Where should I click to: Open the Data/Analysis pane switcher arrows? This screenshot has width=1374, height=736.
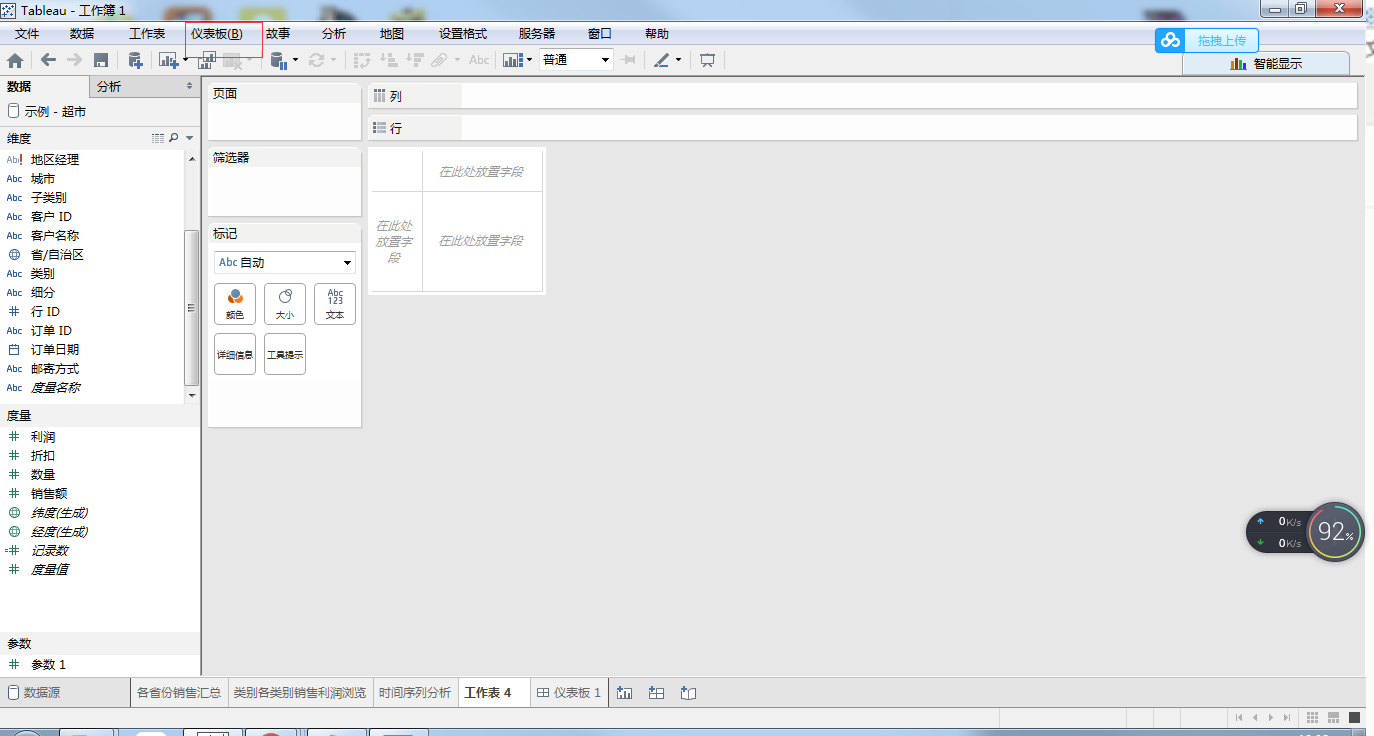tap(190, 87)
